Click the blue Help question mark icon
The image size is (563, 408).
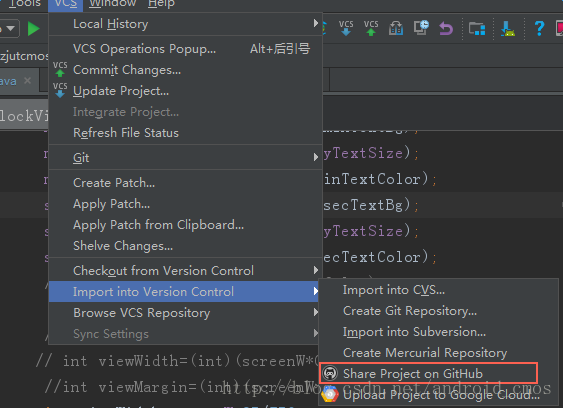[539, 28]
